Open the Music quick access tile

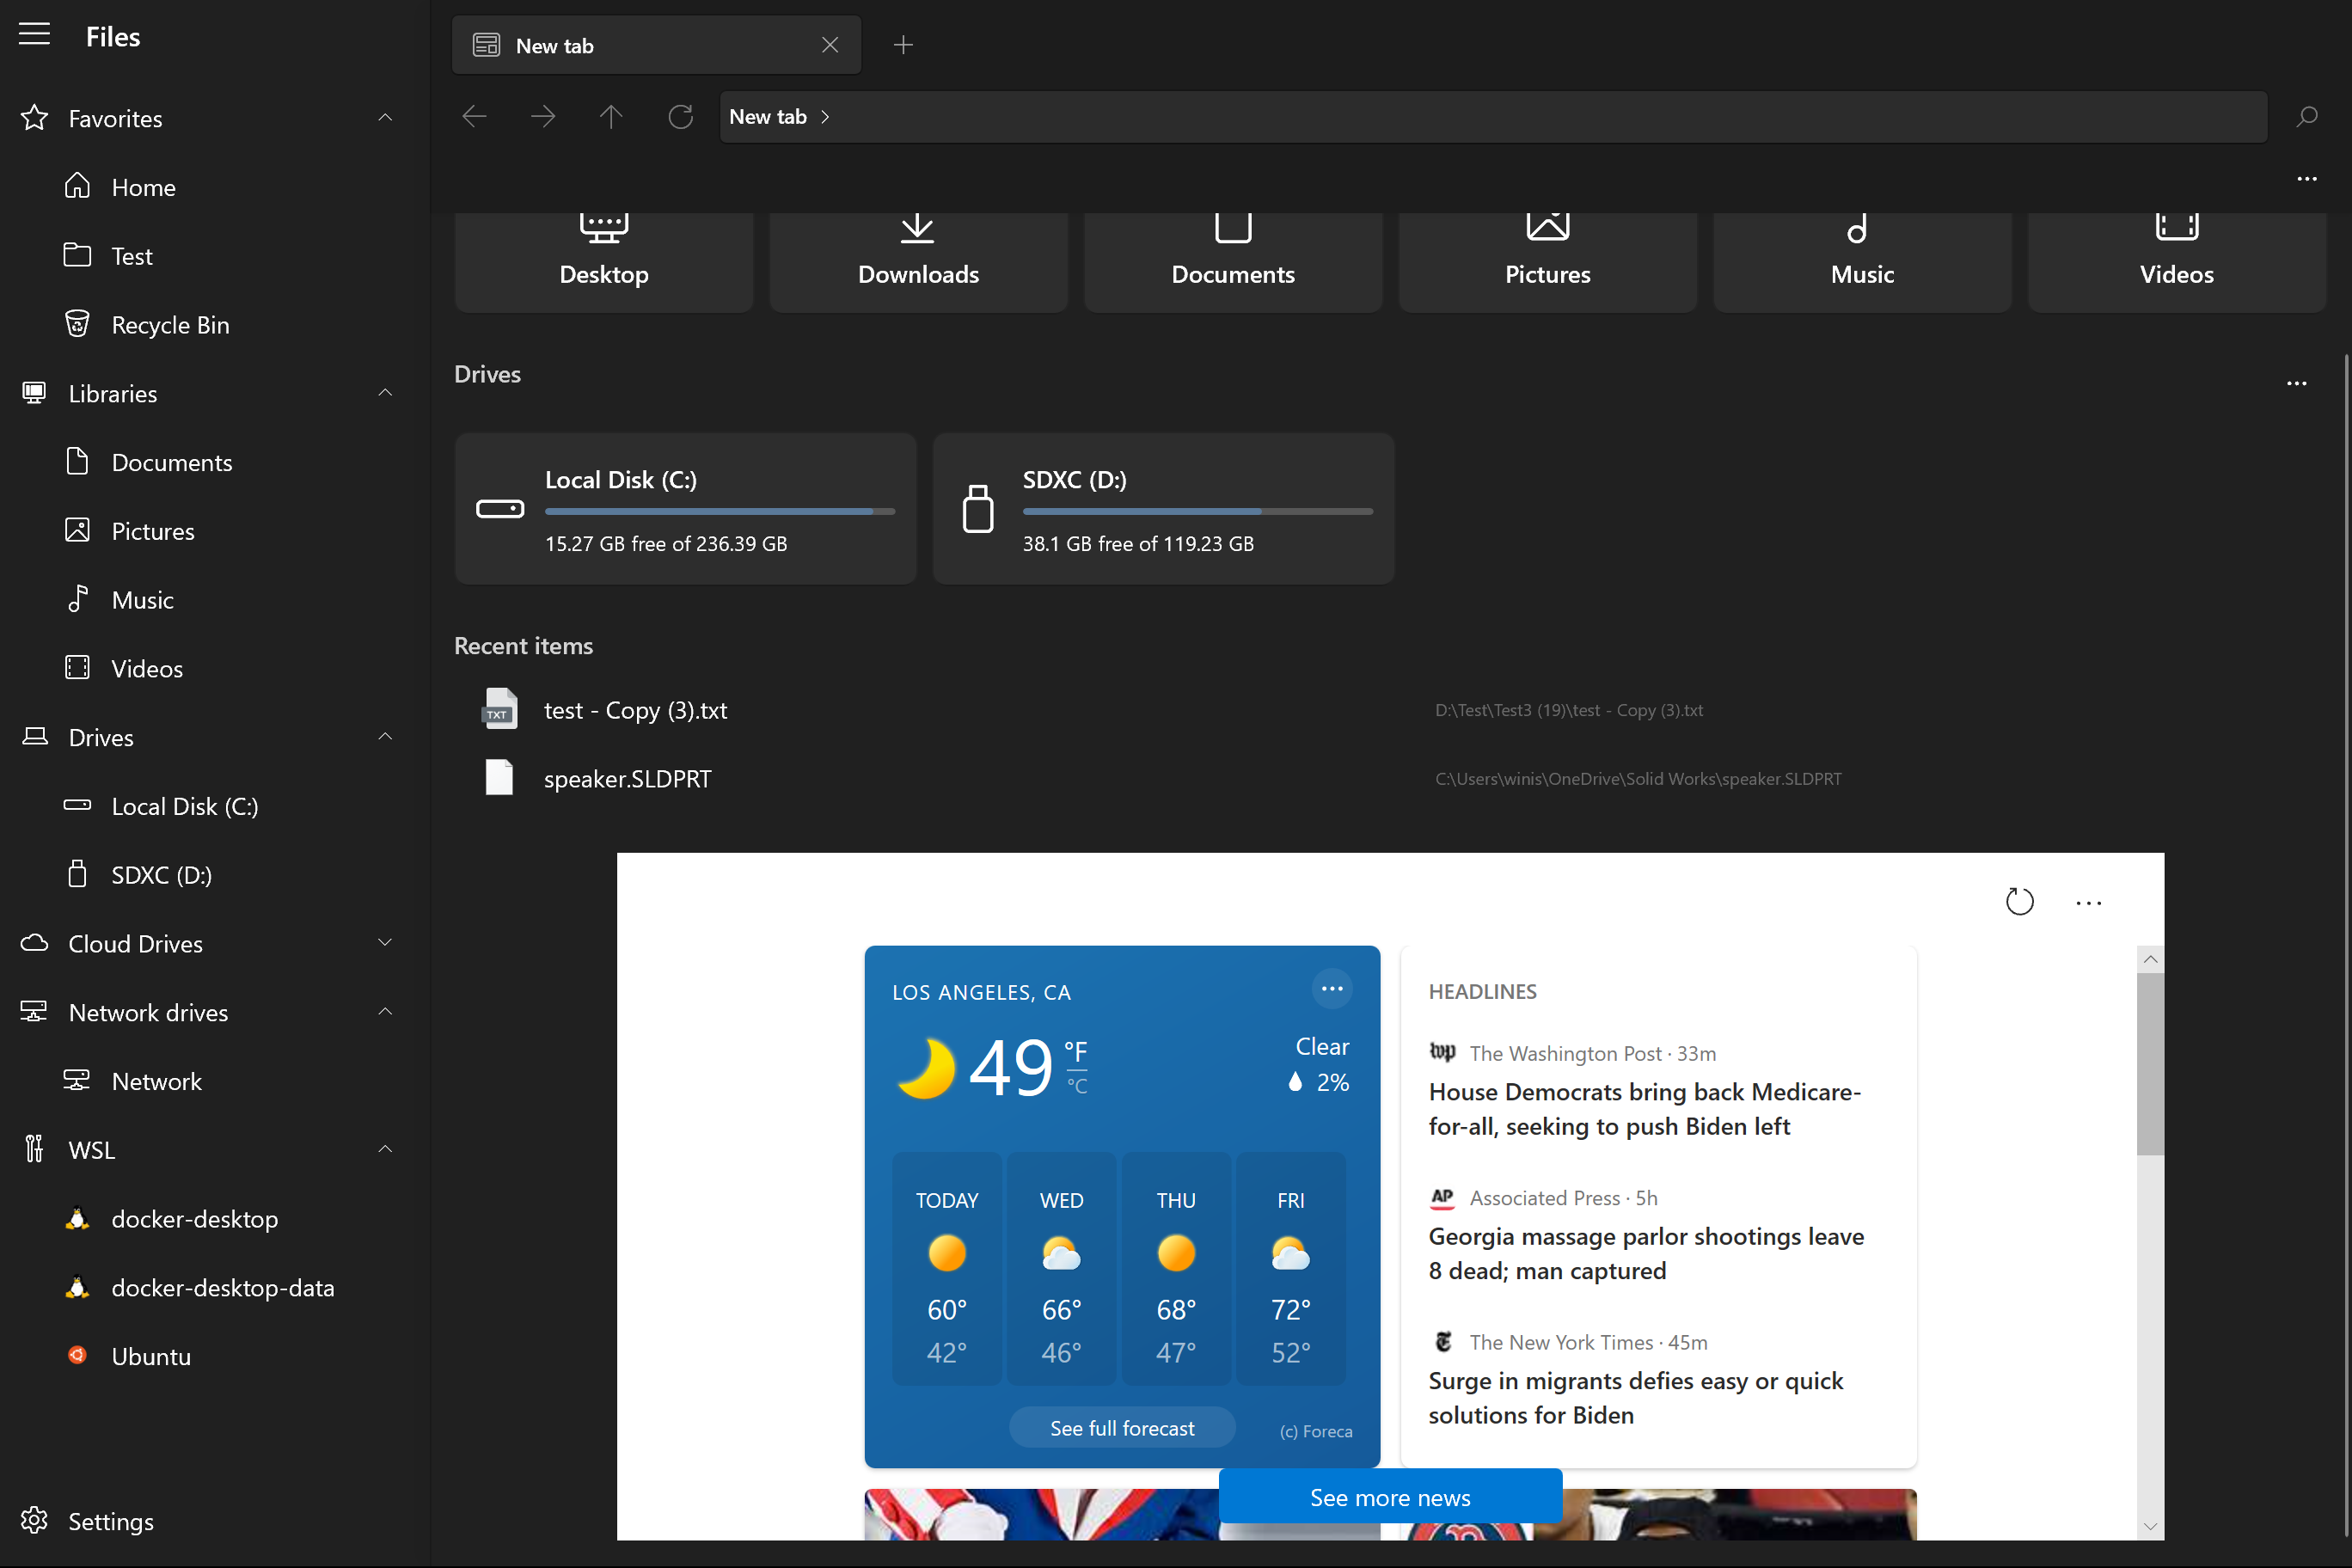1861,260
